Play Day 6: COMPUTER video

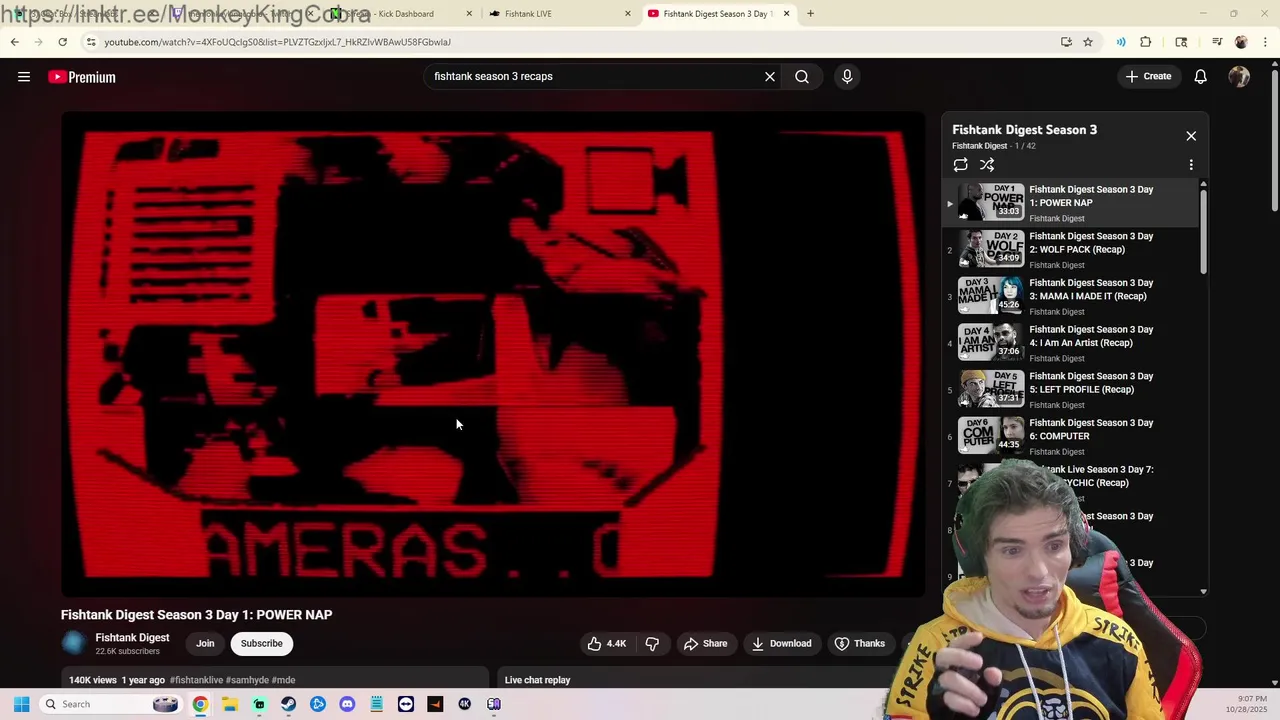pos(1070,437)
